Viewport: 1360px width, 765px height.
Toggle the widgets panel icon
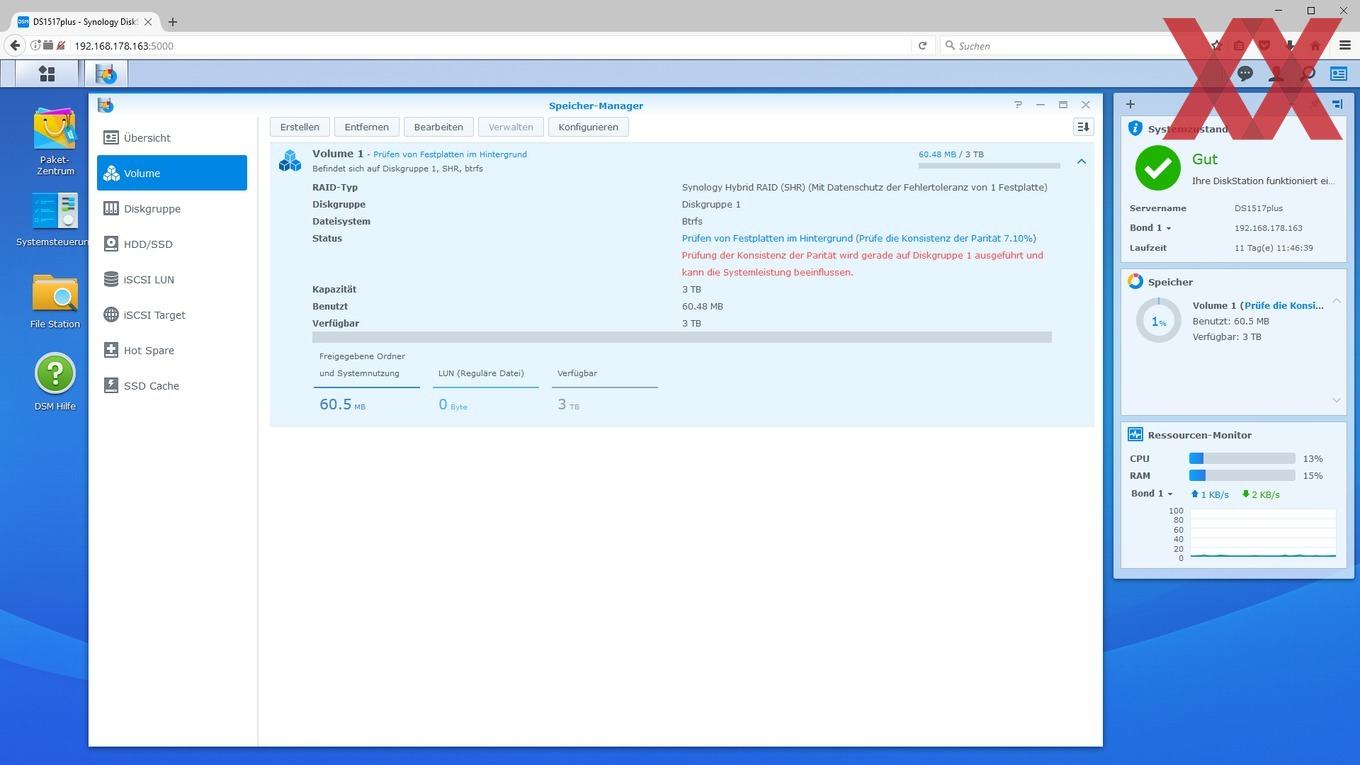click(1338, 73)
